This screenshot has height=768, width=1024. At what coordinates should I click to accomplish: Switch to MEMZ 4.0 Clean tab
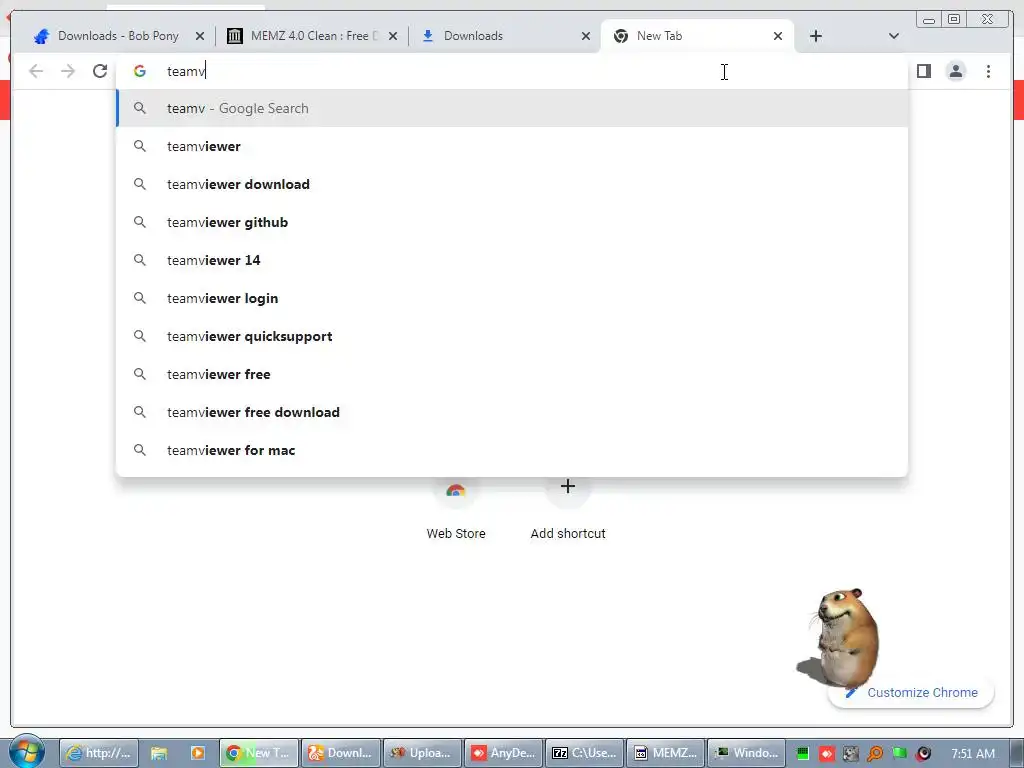[x=313, y=36]
